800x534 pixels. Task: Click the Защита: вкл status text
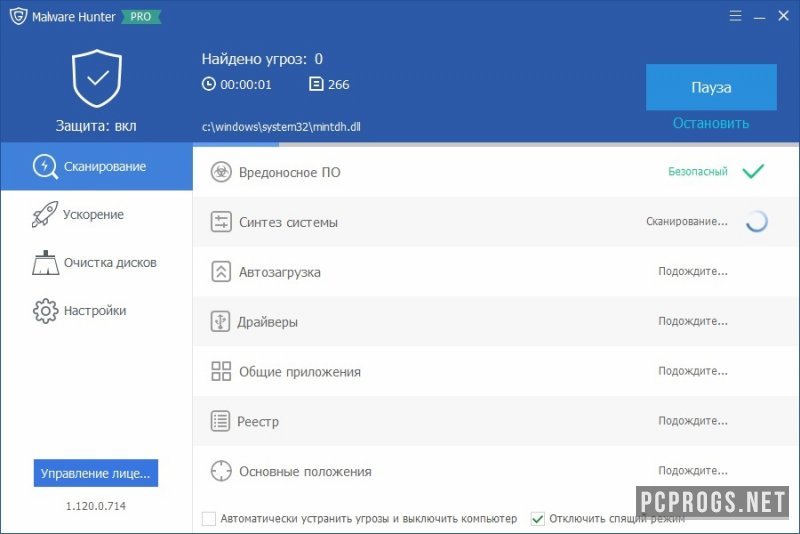(x=96, y=126)
